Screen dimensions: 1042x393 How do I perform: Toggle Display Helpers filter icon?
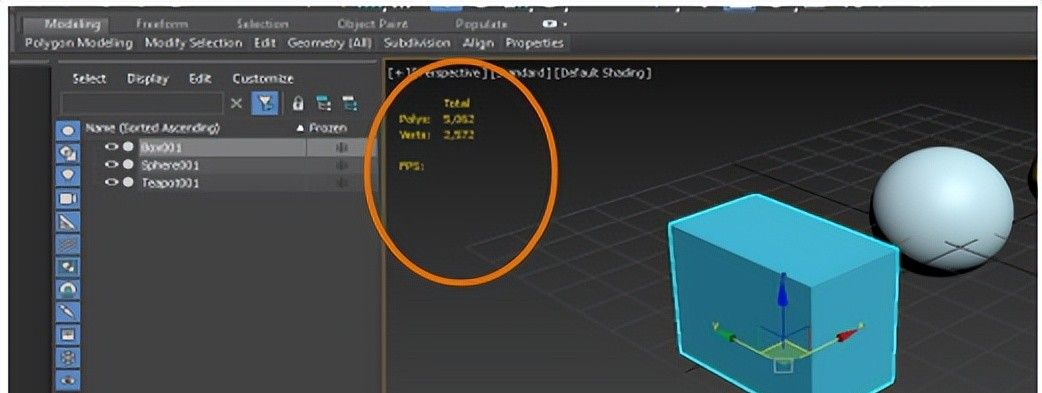(69, 221)
